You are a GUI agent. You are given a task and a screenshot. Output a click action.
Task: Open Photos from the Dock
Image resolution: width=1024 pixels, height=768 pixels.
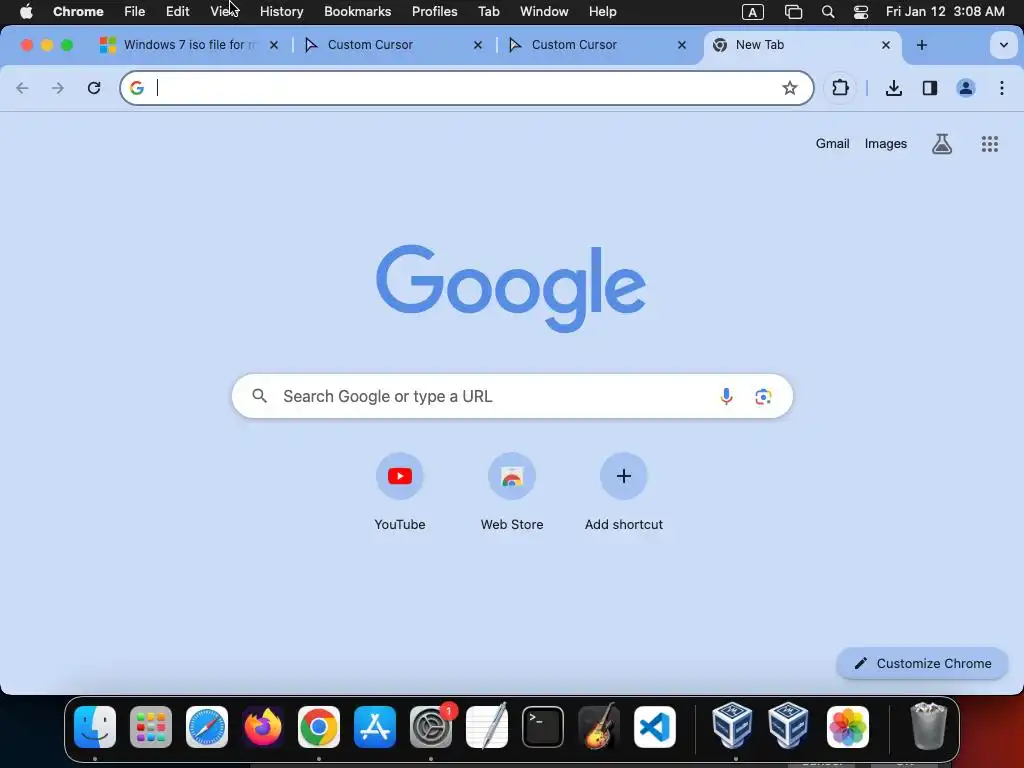pos(847,727)
